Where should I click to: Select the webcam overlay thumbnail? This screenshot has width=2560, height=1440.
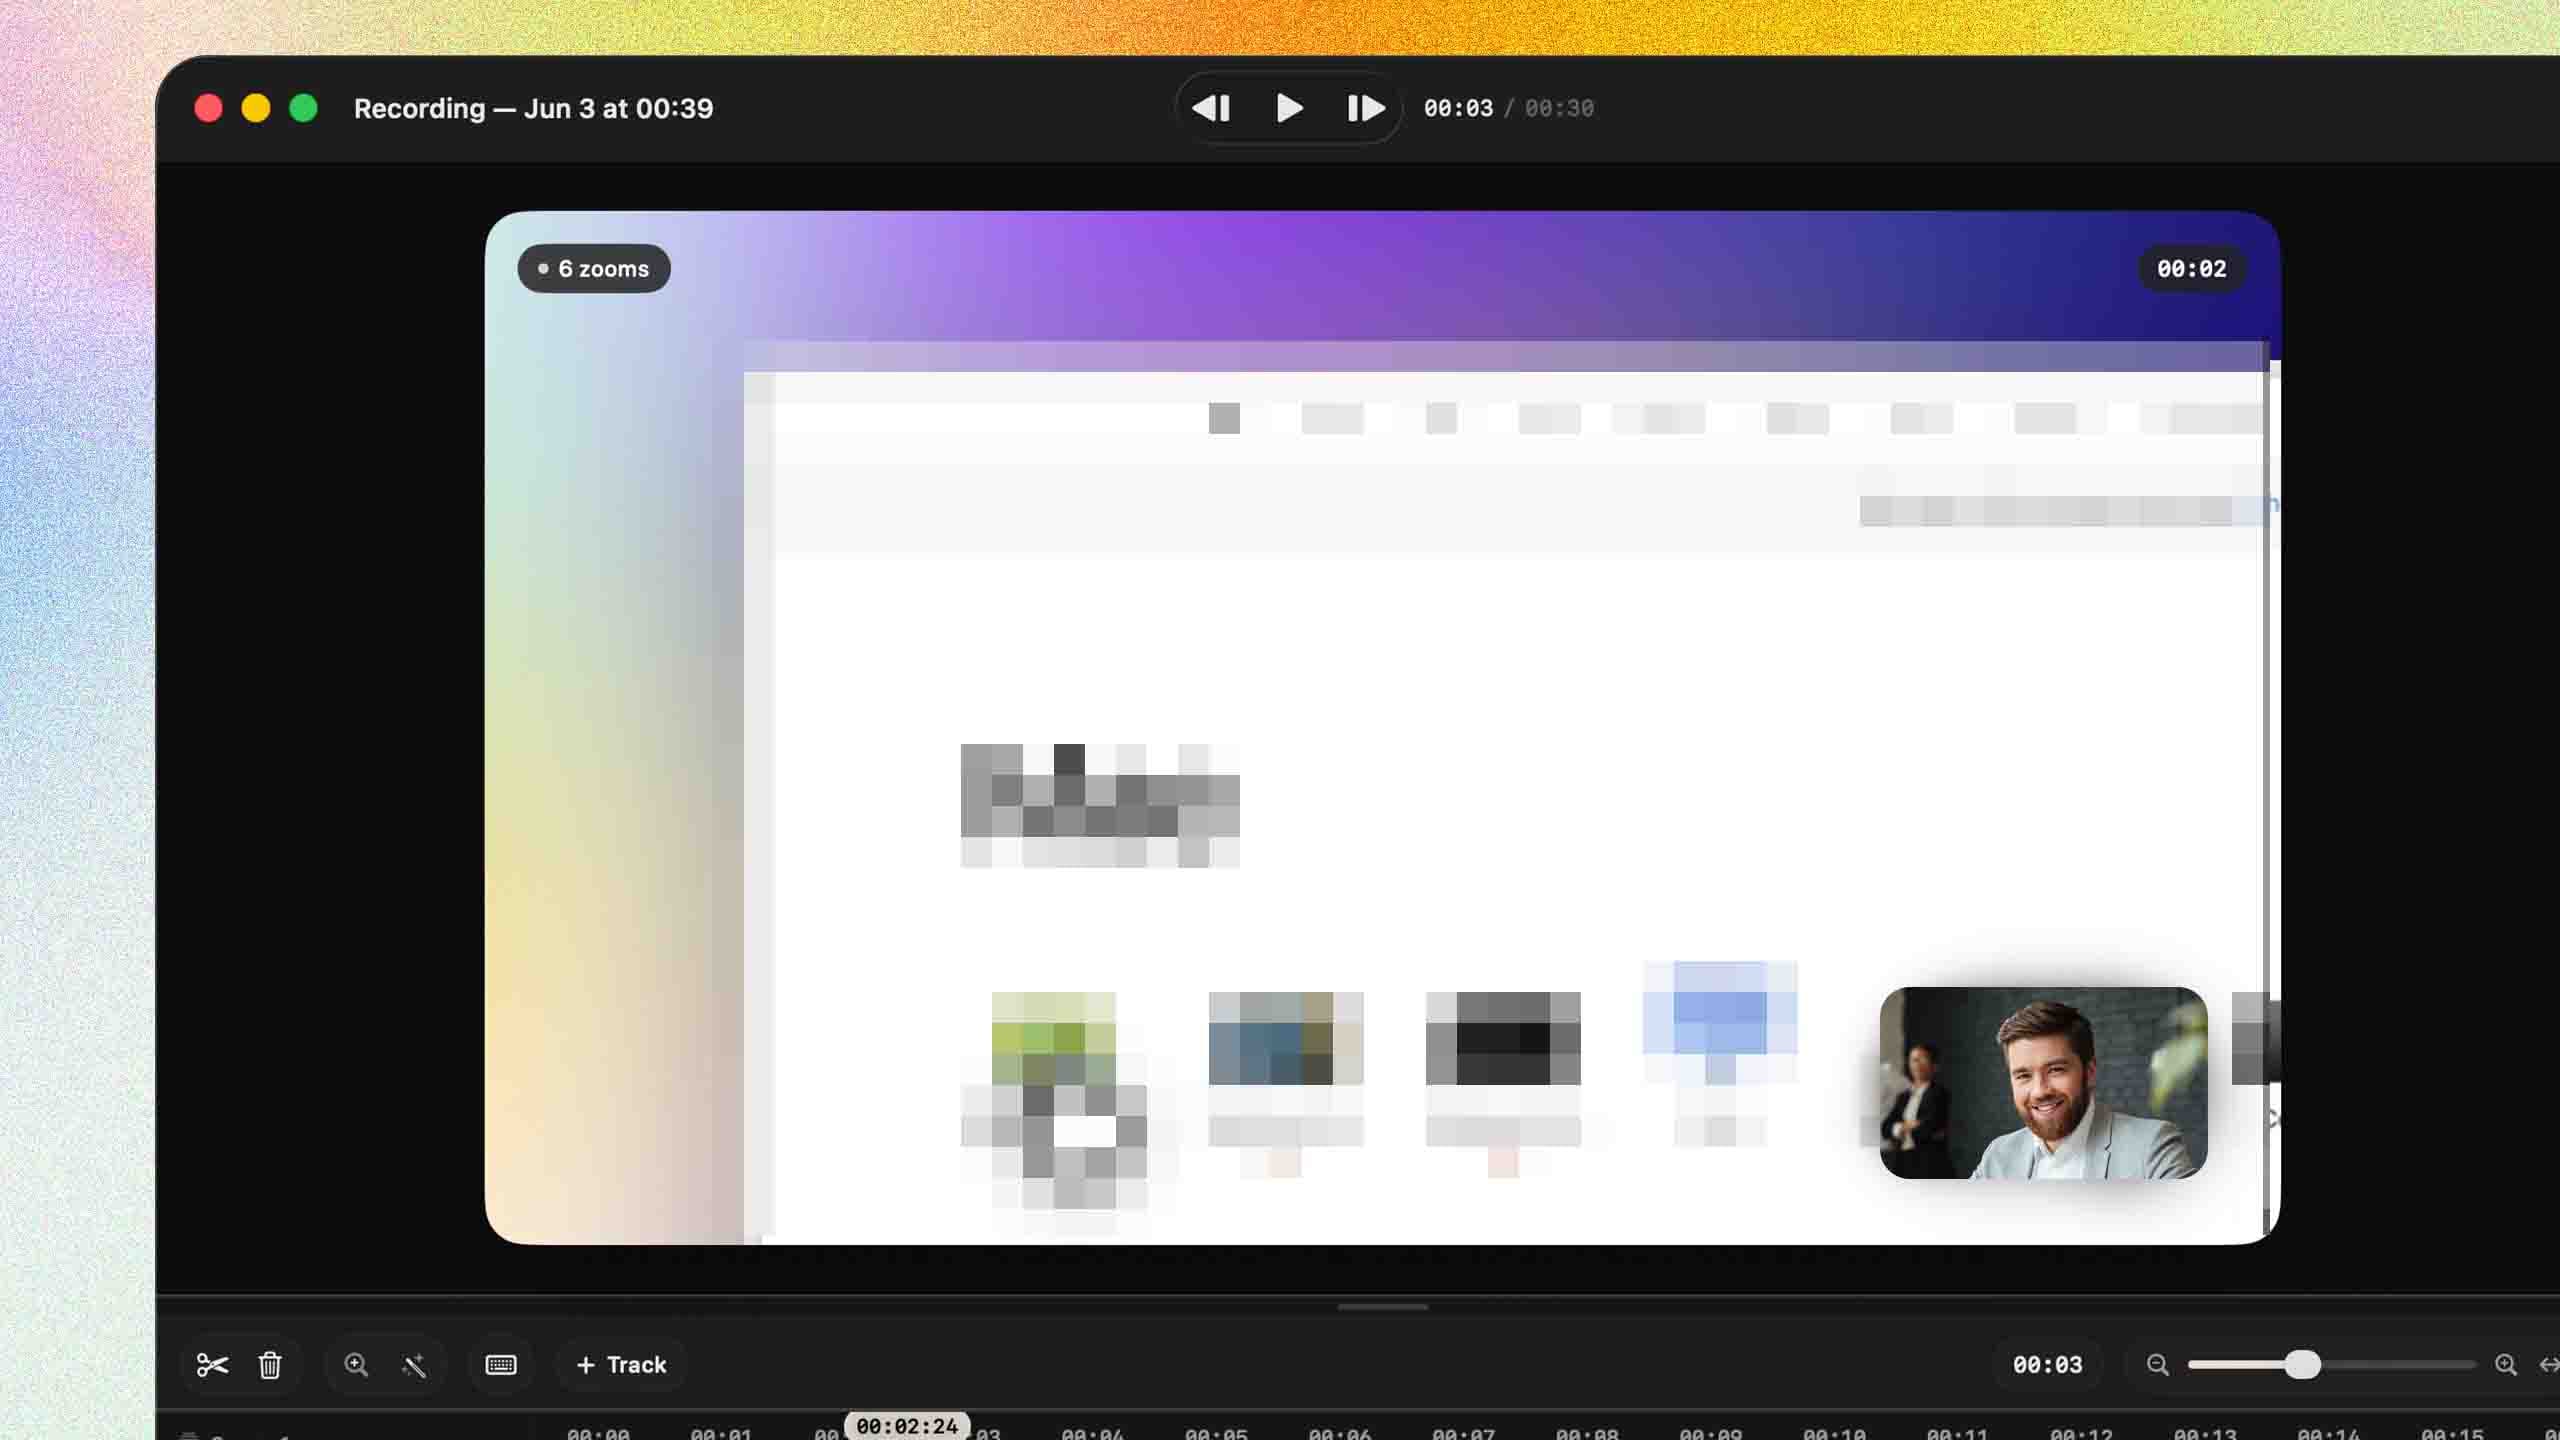[2043, 1083]
